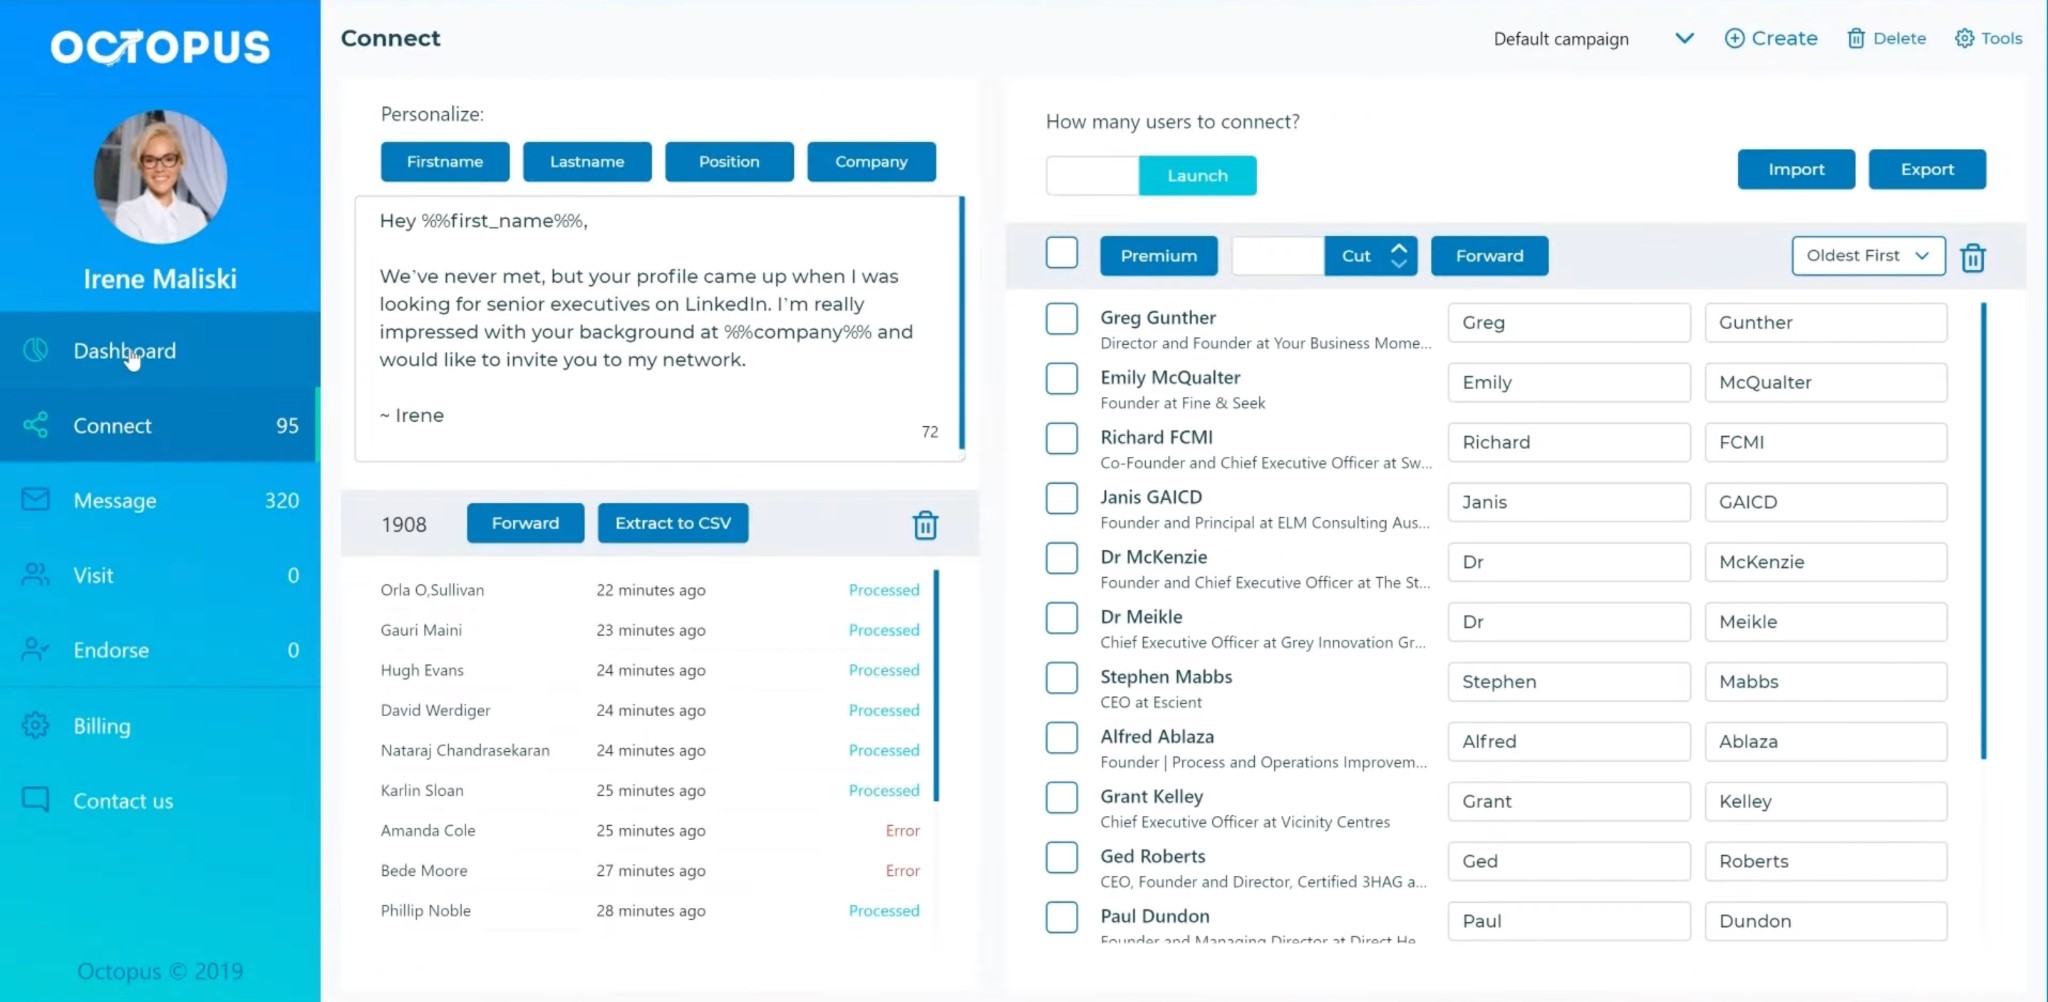Tick the select-all checkbox in list header
The width and height of the screenshot is (2048, 1002).
pos(1062,253)
